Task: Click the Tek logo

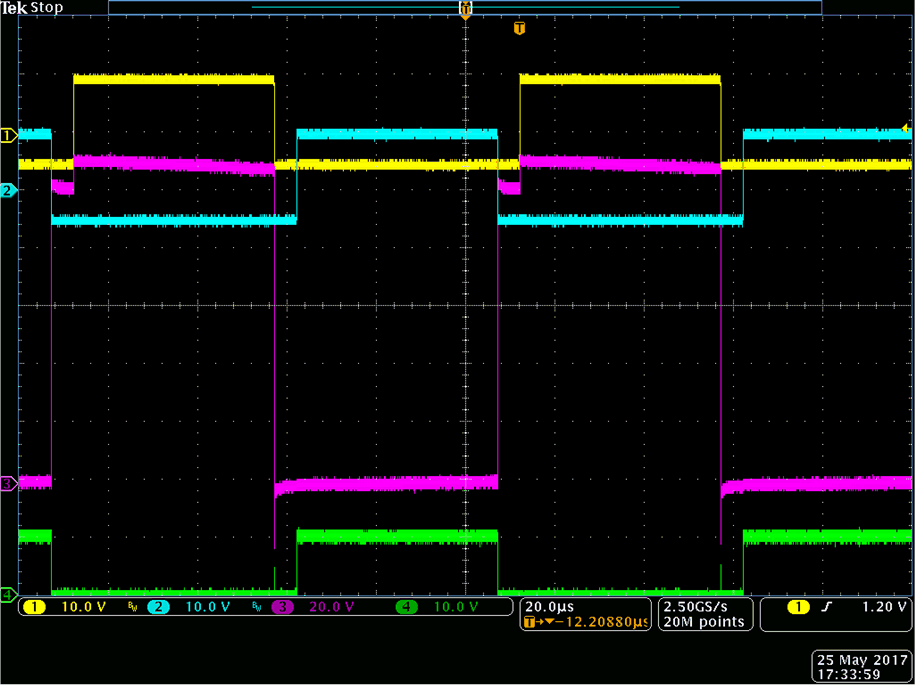Action: [x=13, y=7]
